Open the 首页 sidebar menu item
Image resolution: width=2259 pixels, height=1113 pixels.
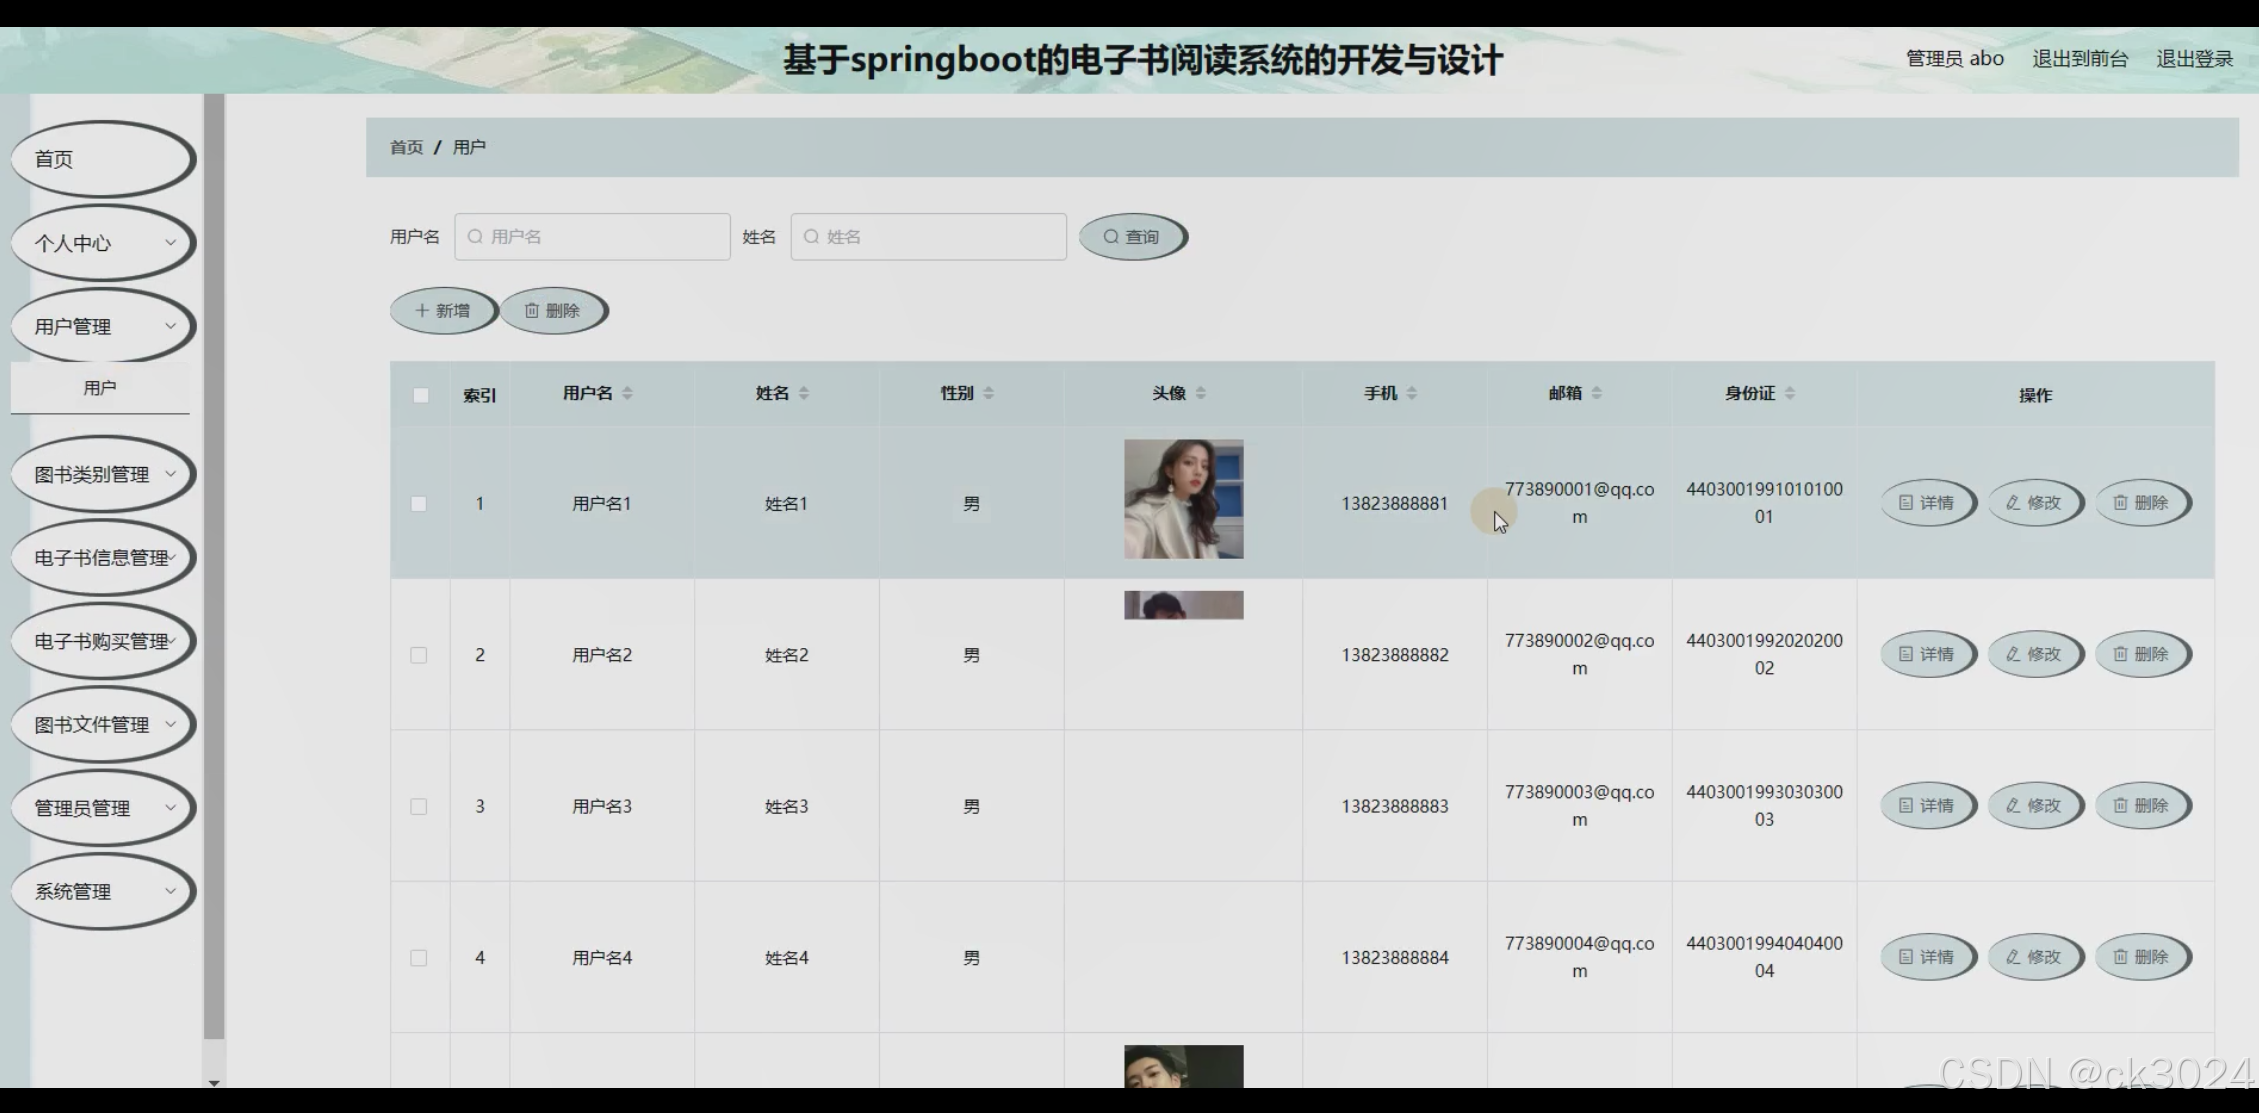102,159
